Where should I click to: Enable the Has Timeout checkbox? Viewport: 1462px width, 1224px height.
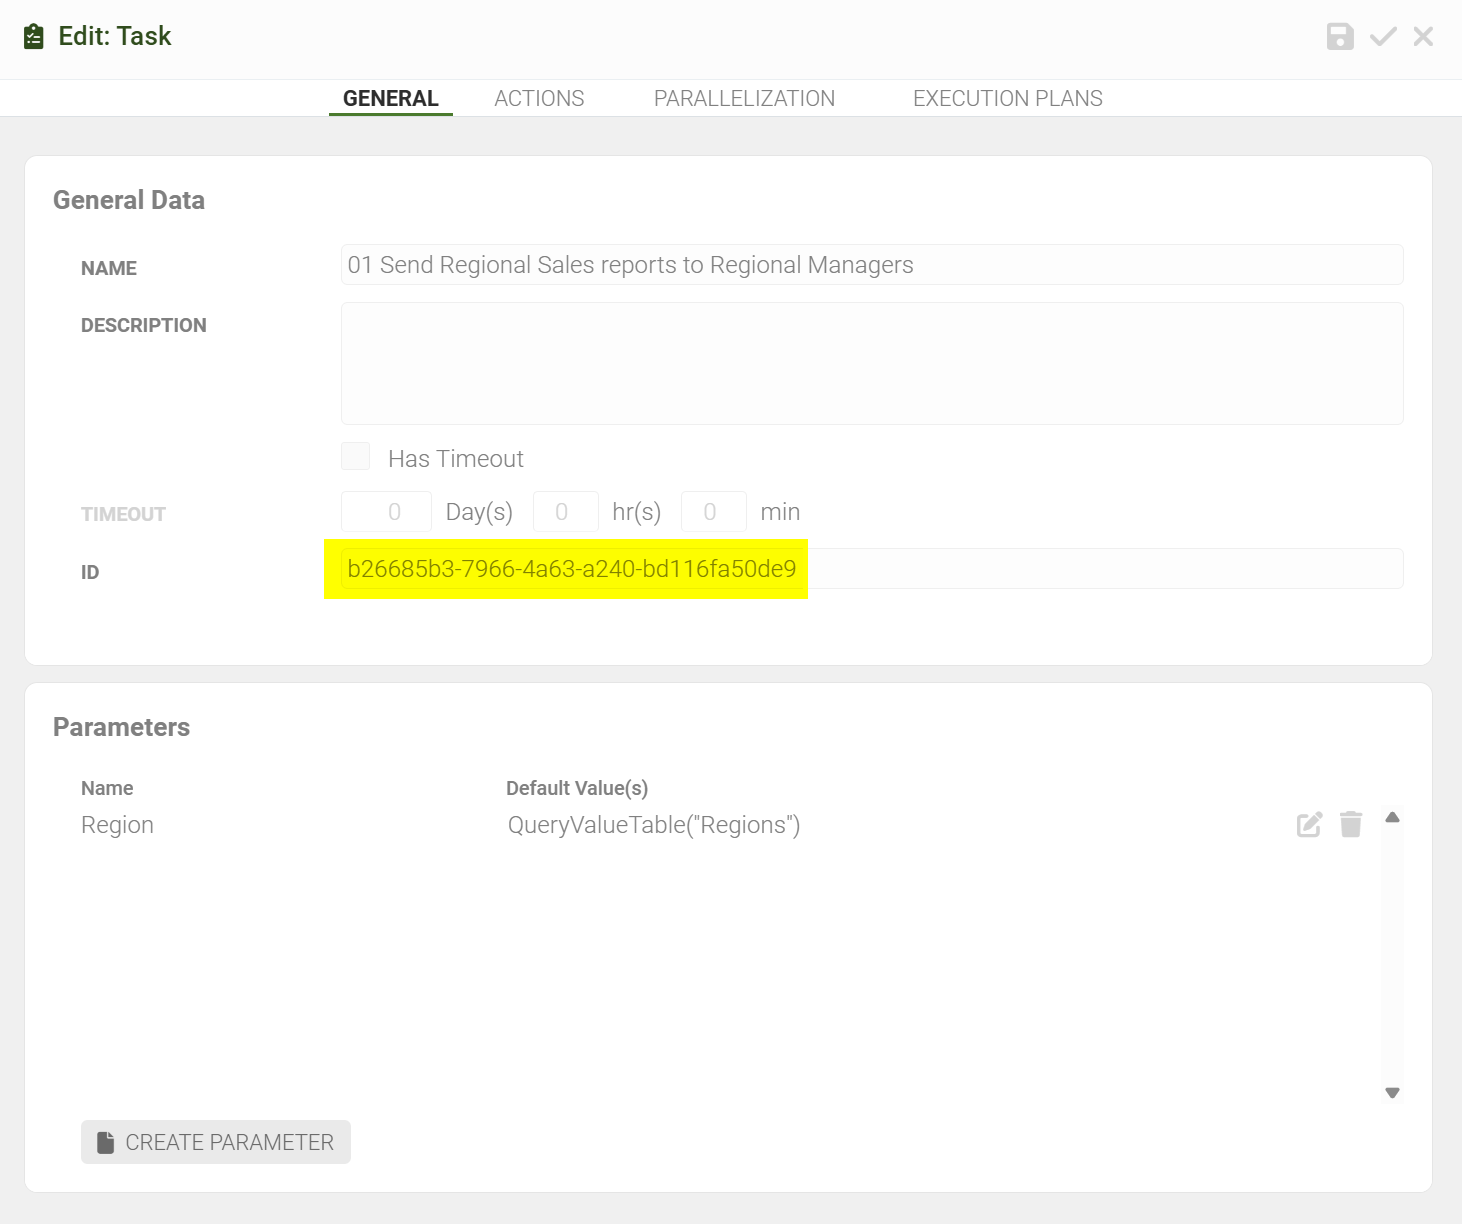[x=356, y=457]
